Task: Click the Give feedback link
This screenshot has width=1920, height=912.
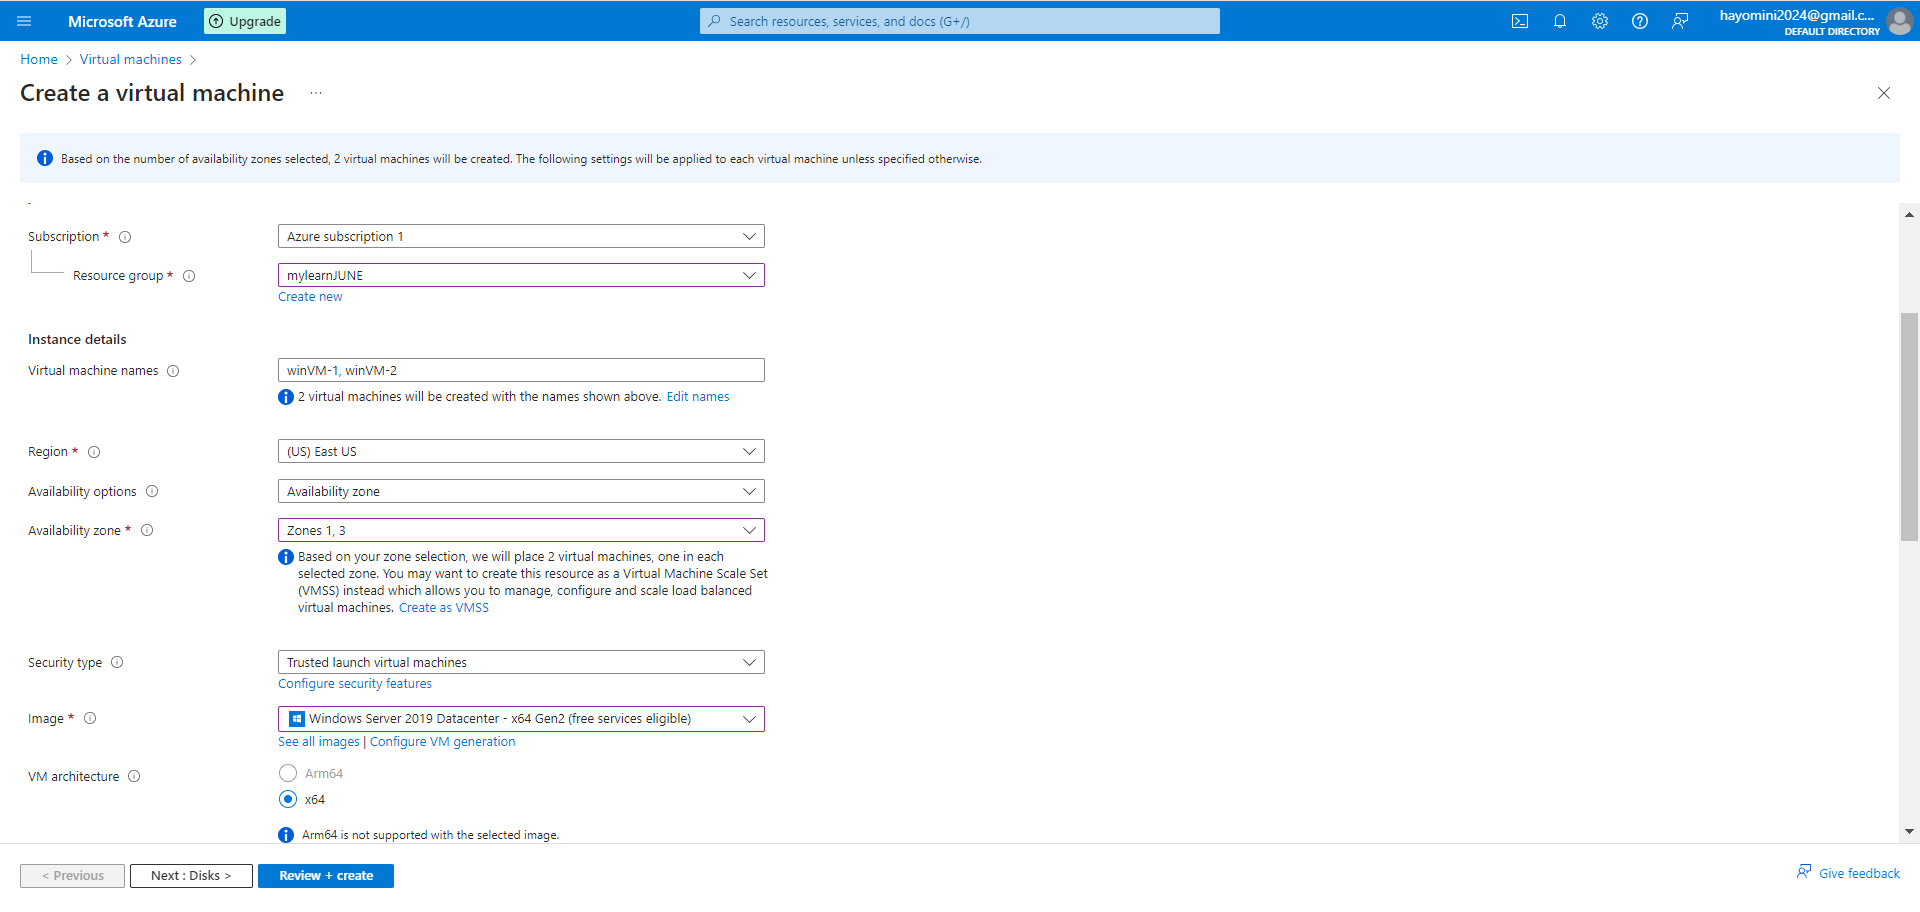Action: tap(1859, 874)
